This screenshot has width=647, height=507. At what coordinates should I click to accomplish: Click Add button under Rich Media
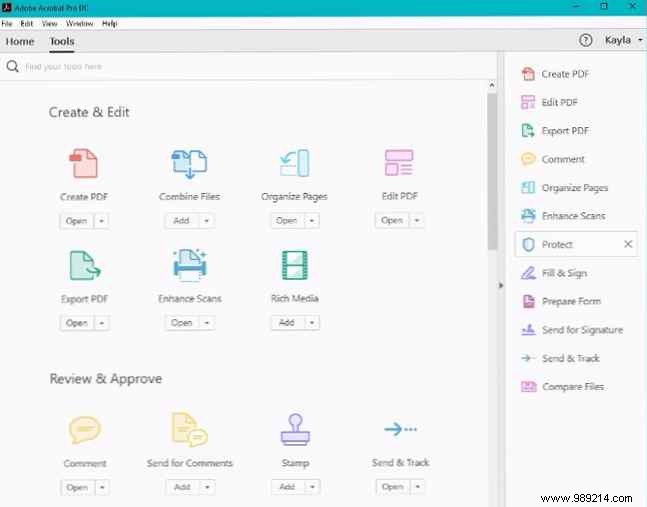287,323
